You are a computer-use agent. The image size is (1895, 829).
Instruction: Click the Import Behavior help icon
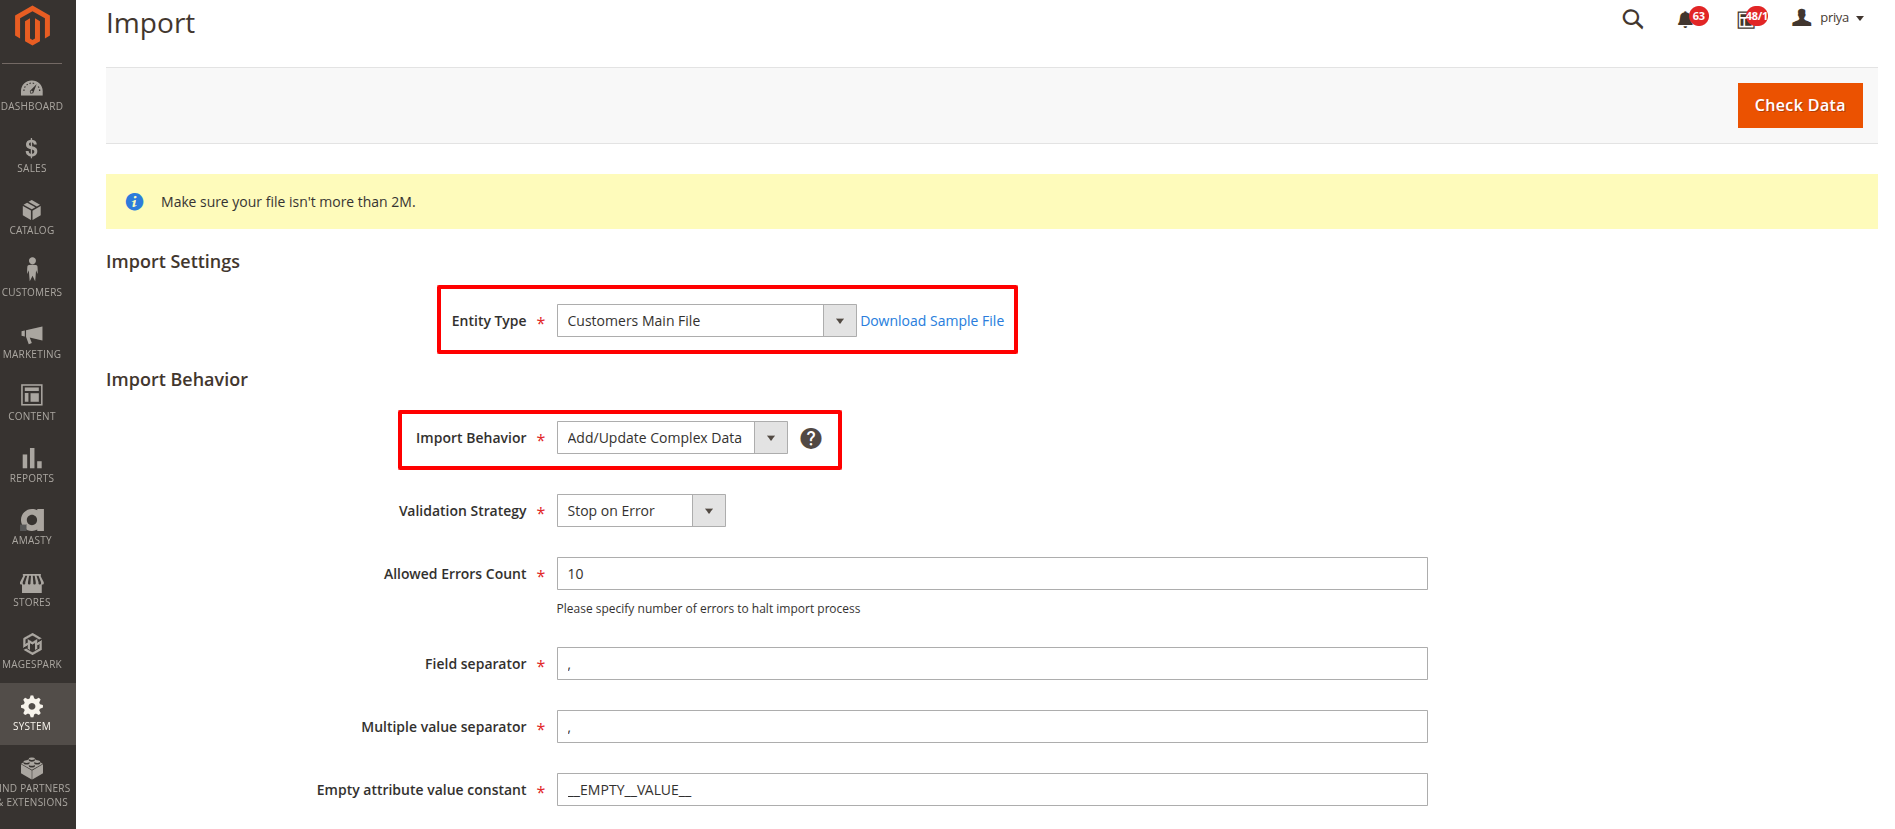pyautogui.click(x=811, y=438)
